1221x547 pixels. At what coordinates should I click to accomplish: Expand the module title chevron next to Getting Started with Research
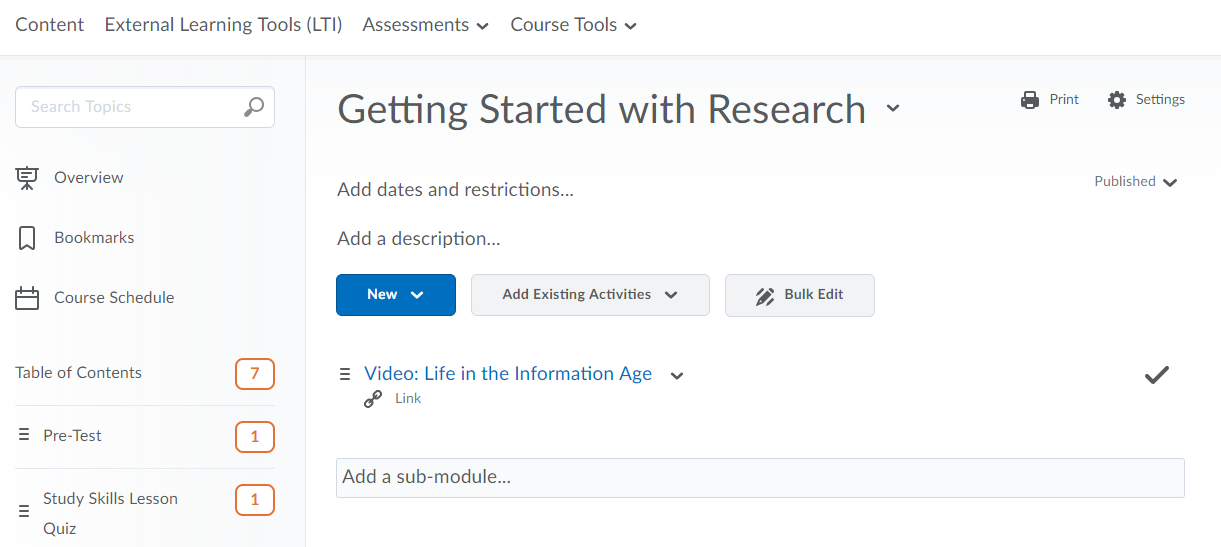click(893, 108)
